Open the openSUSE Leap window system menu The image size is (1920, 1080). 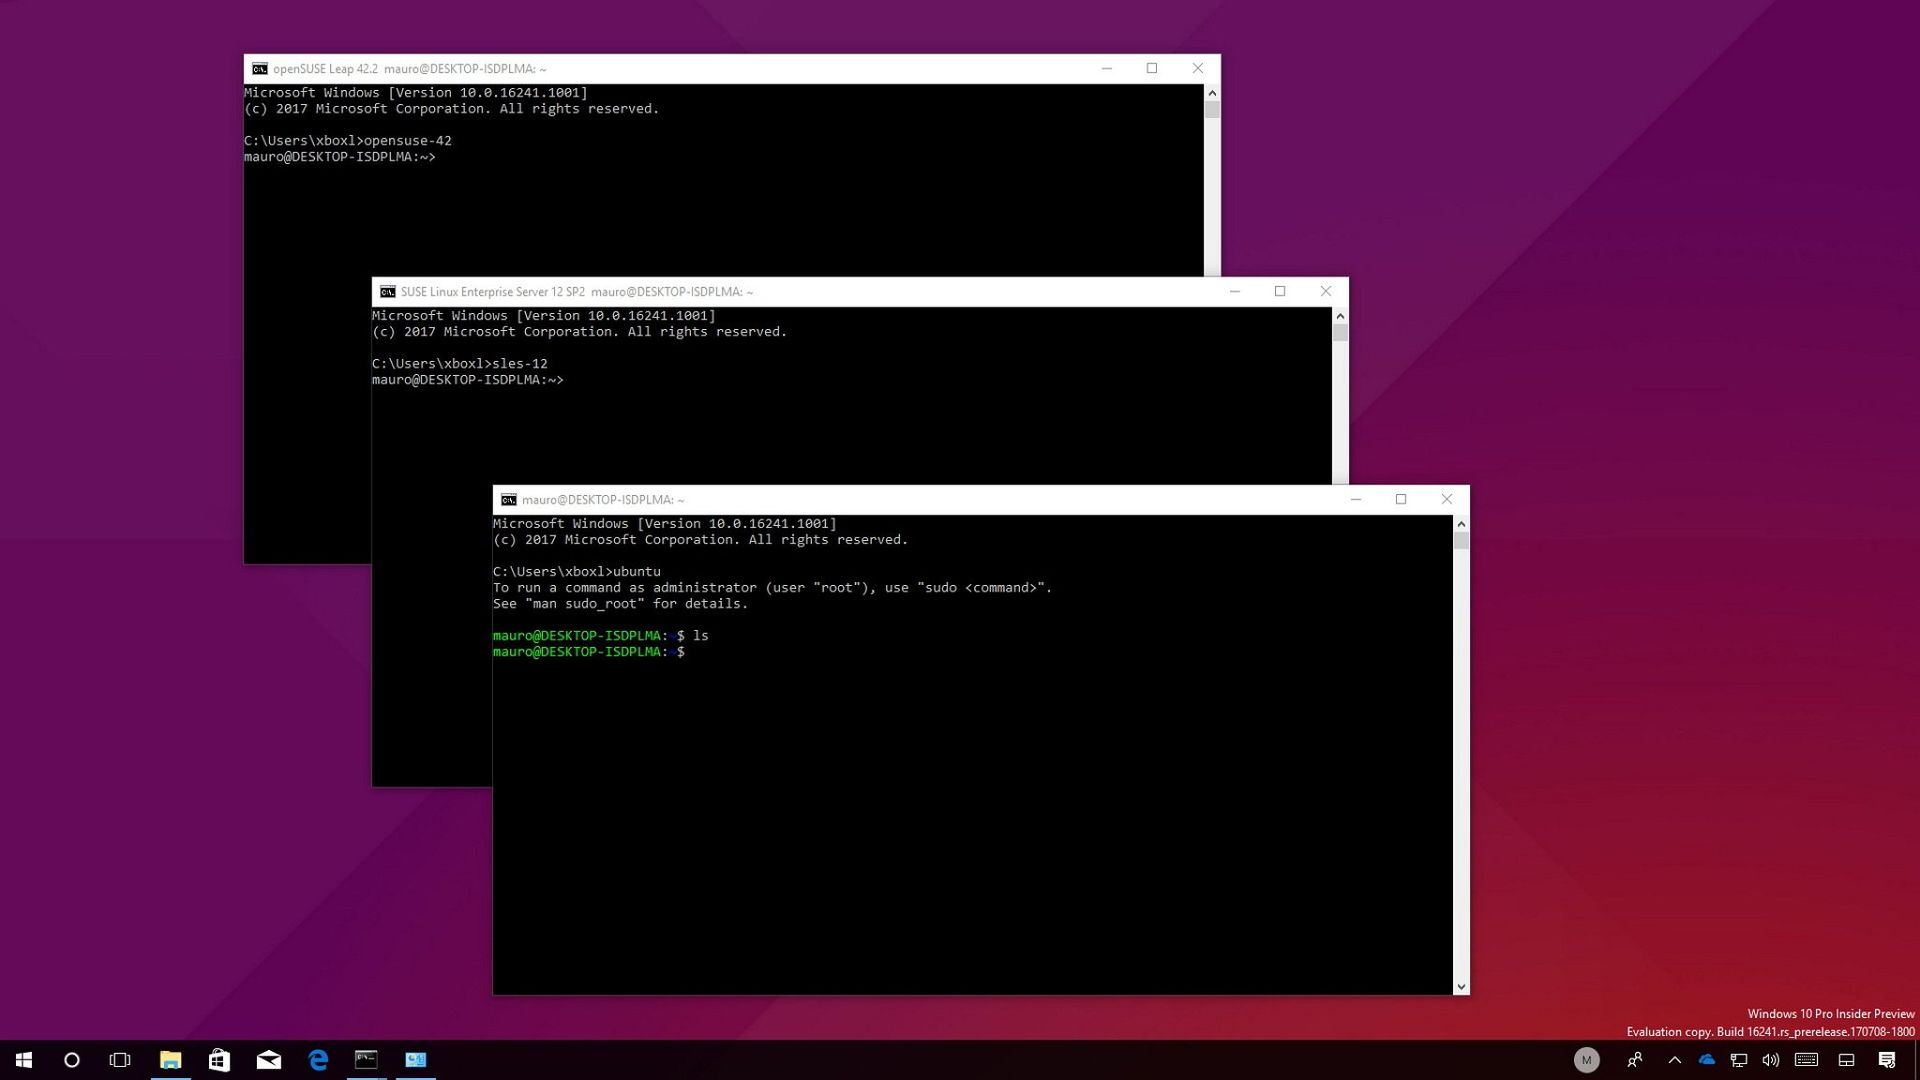[261, 68]
